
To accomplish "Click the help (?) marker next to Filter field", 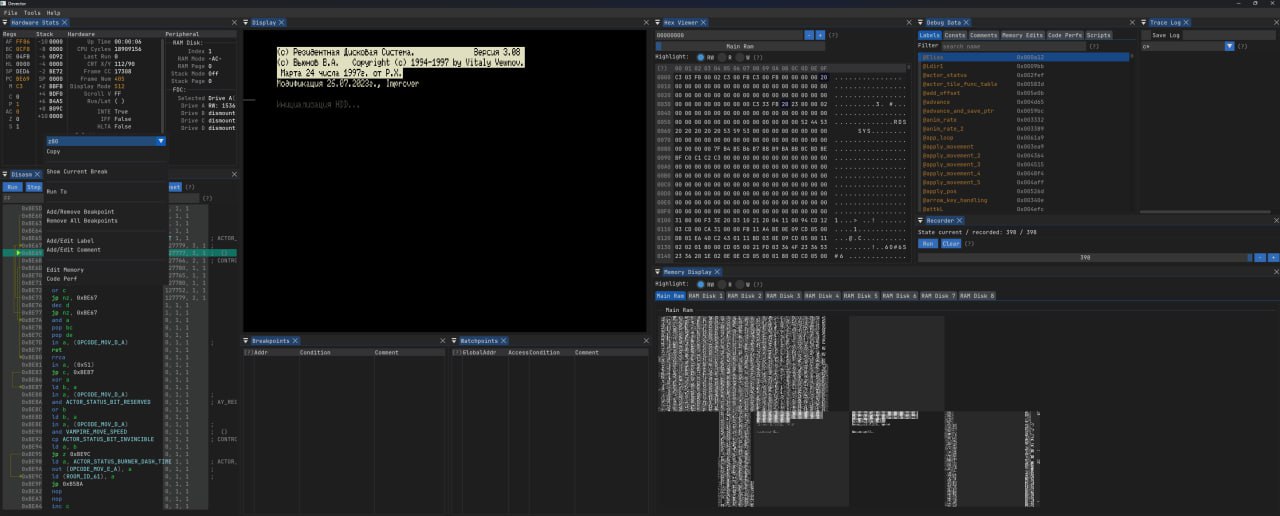I will (1094, 46).
